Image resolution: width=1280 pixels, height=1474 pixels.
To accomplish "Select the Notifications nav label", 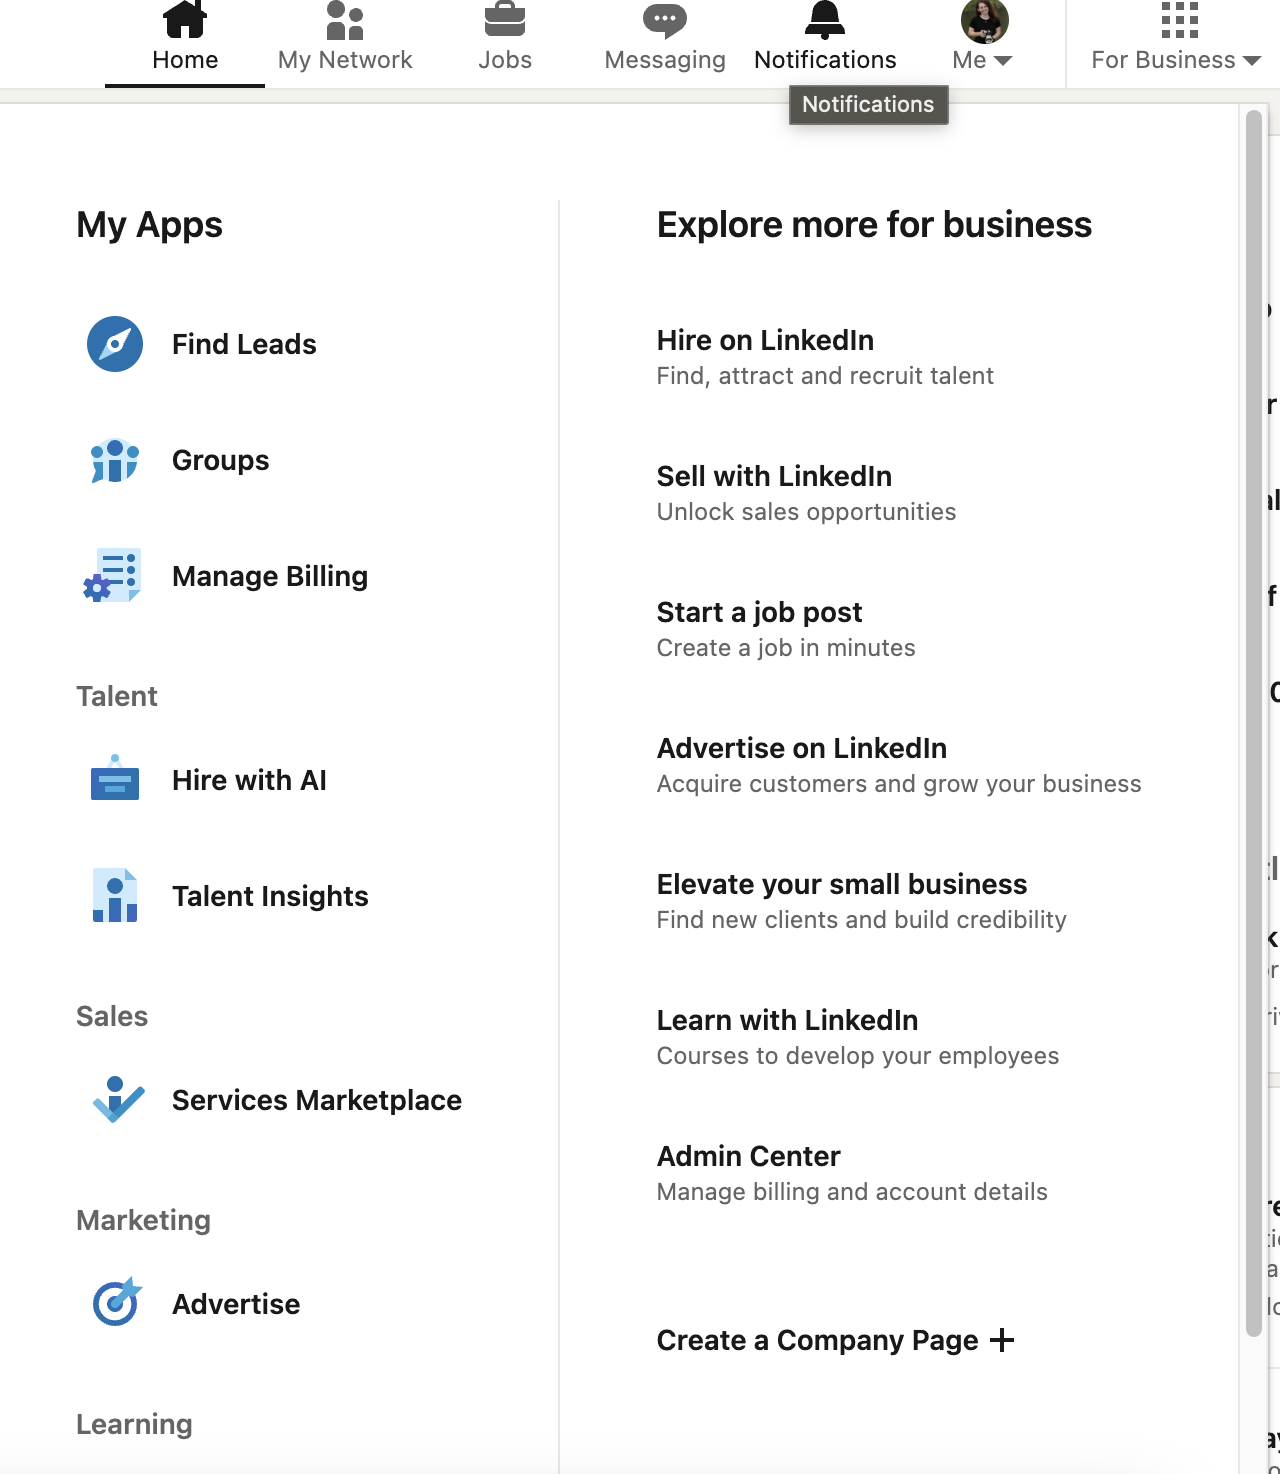I will (x=825, y=60).
